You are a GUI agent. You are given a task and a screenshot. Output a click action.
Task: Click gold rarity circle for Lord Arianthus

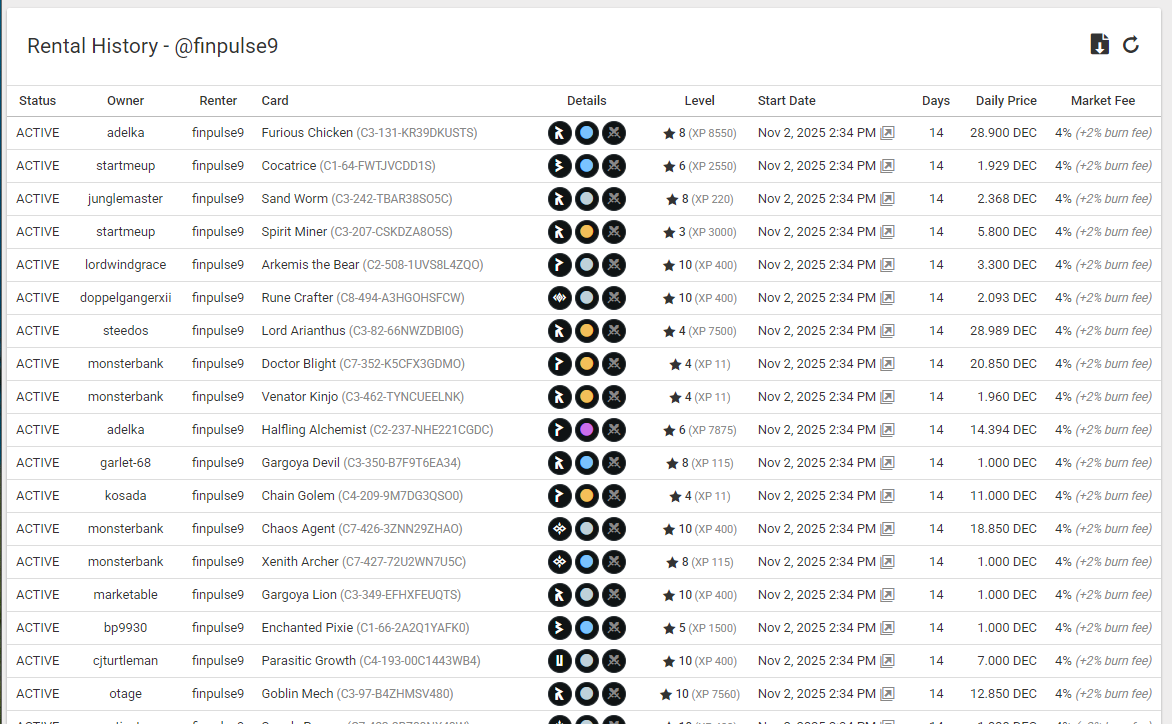587,330
